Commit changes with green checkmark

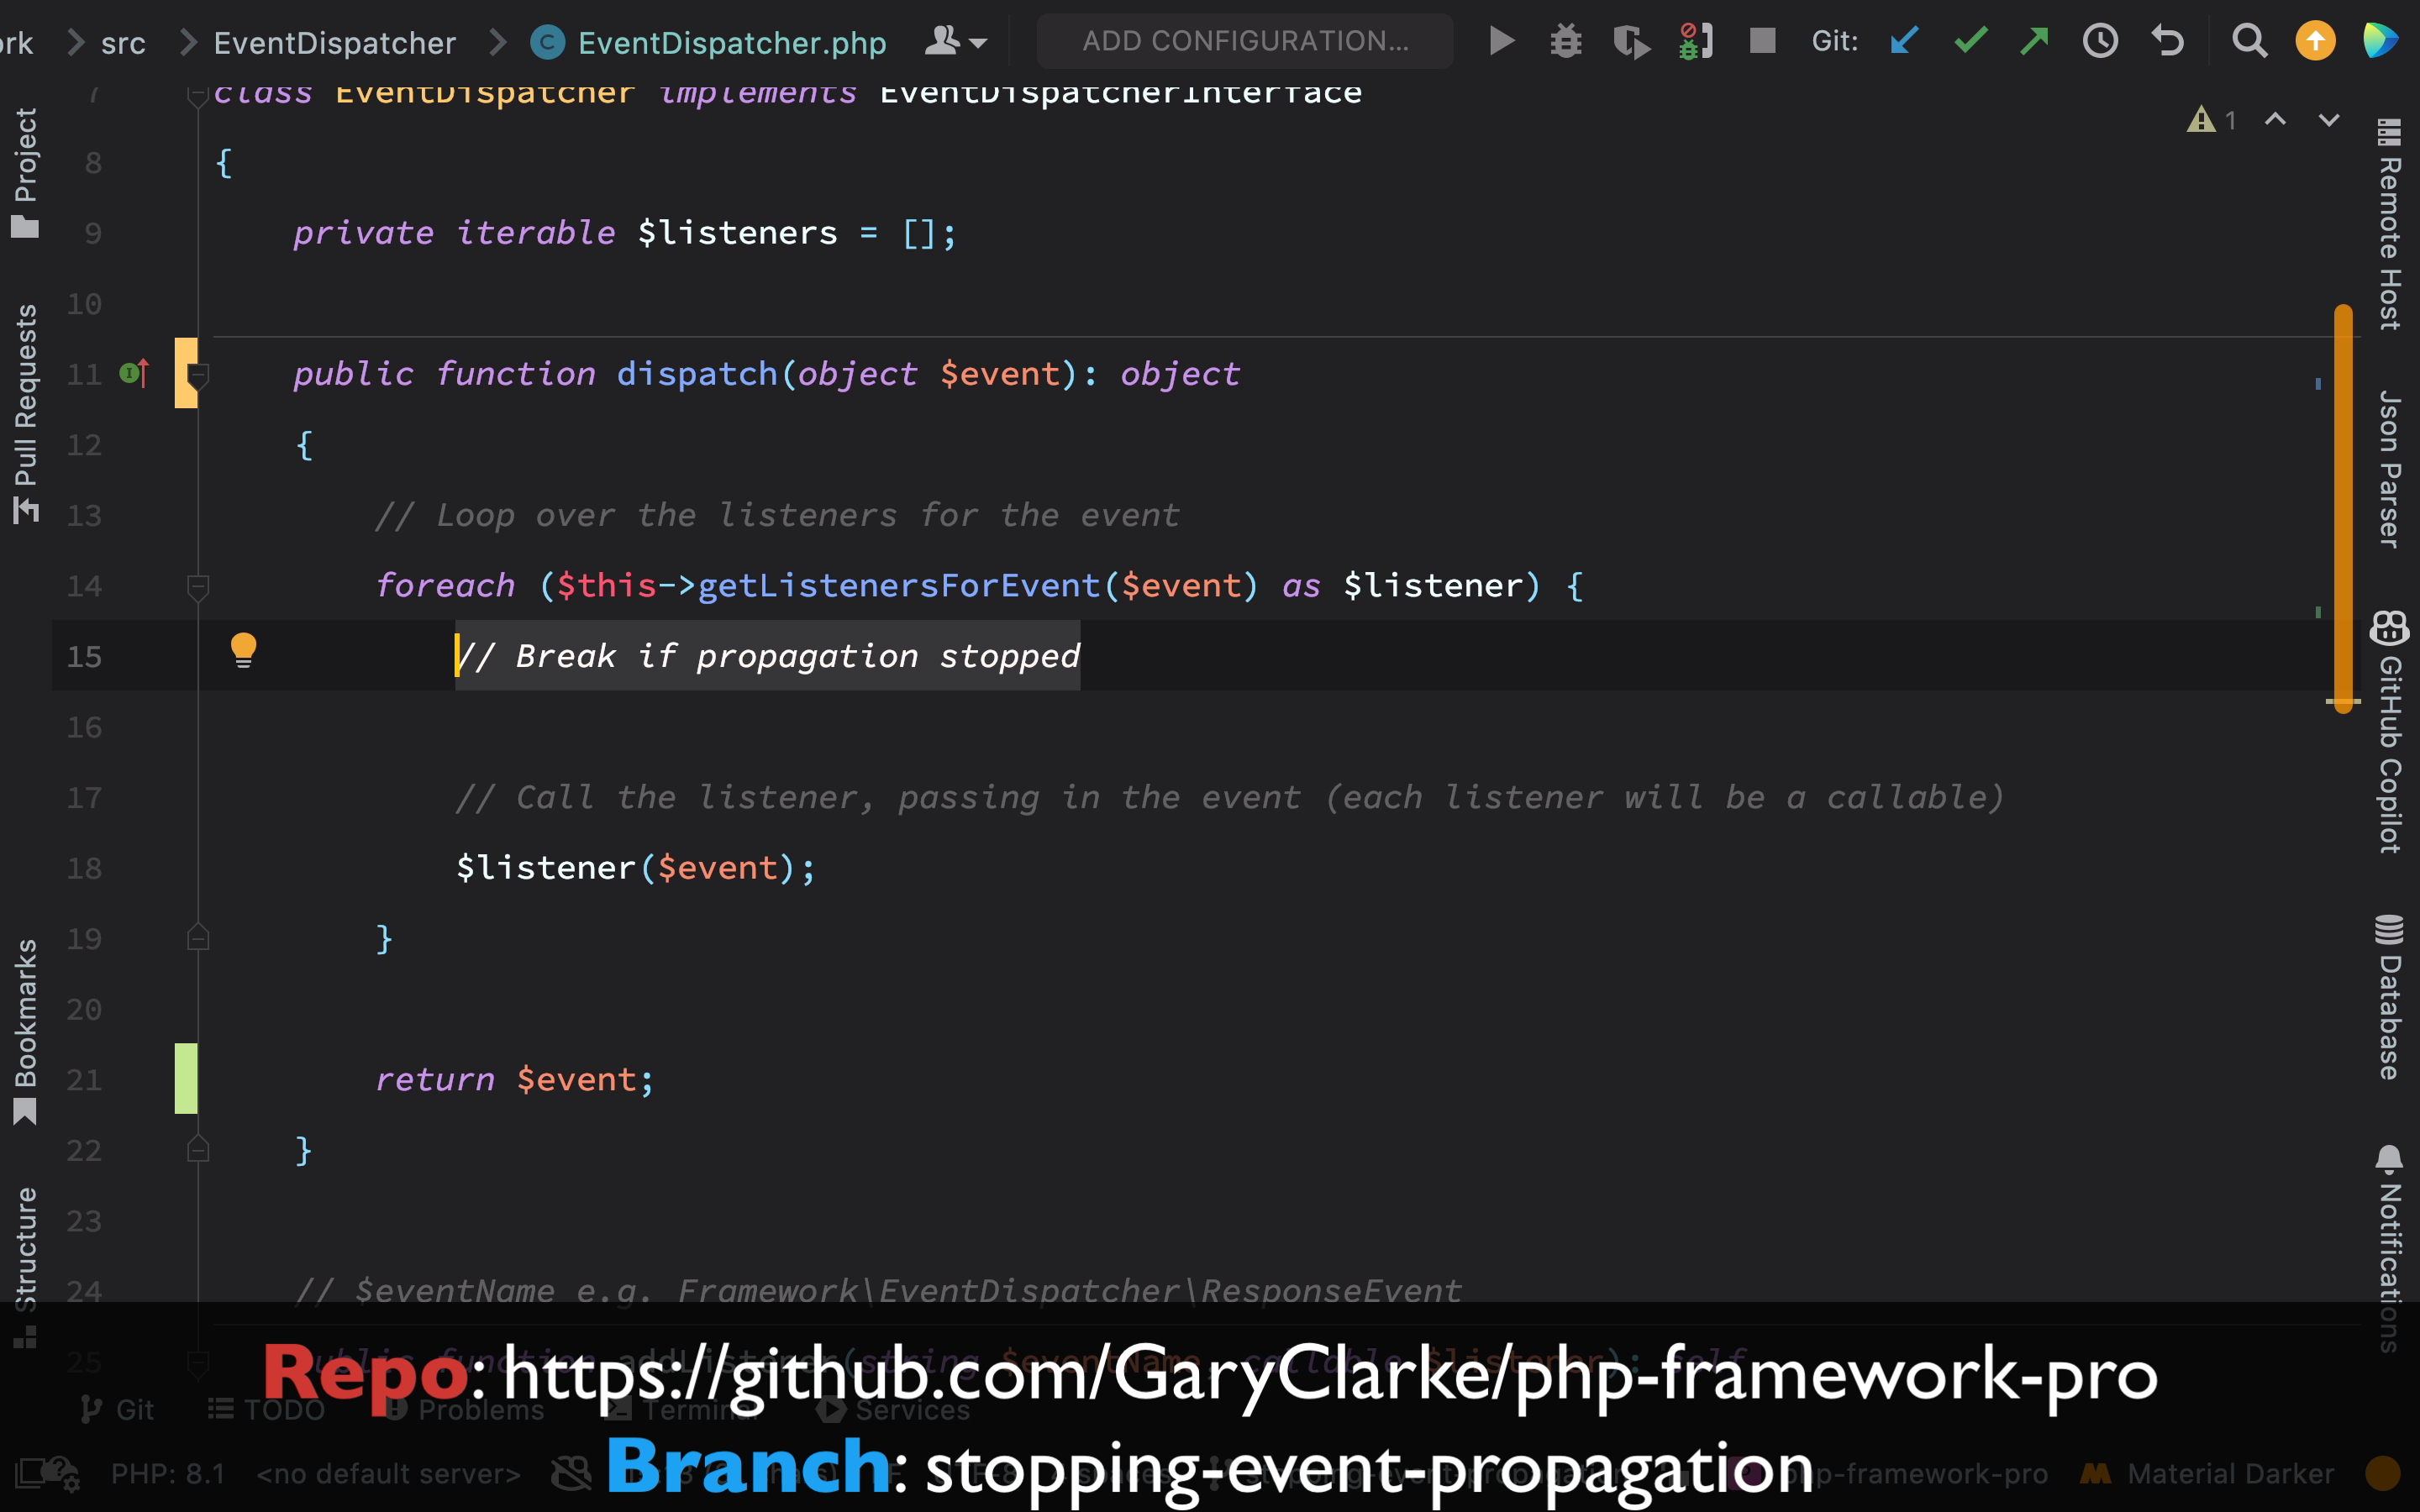pos(1970,41)
